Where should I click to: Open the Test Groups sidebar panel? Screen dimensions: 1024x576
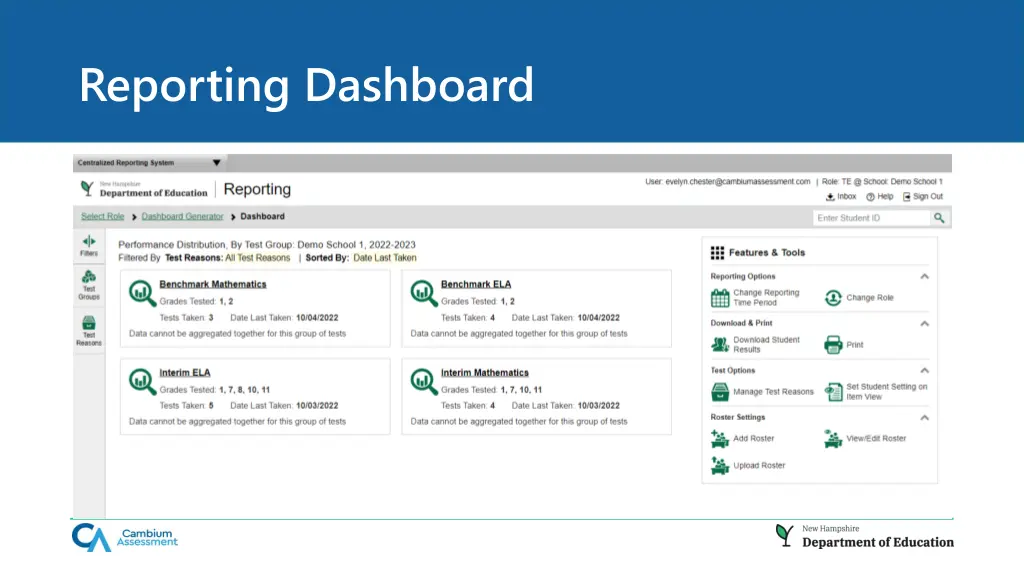click(89, 285)
